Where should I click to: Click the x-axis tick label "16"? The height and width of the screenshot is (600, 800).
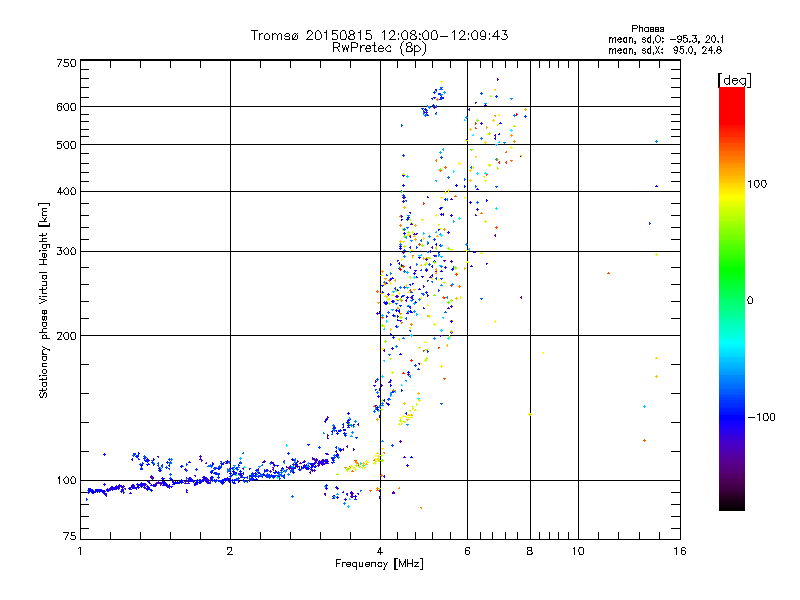[x=680, y=551]
